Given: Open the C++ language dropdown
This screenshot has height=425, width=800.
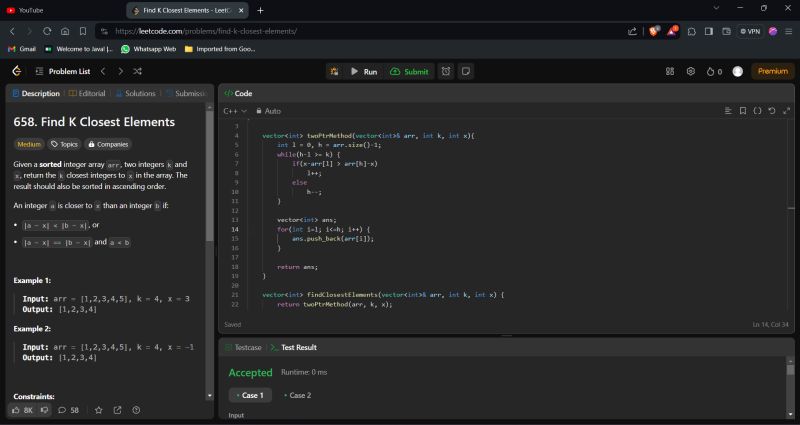Looking at the screenshot, I should tap(234, 111).
